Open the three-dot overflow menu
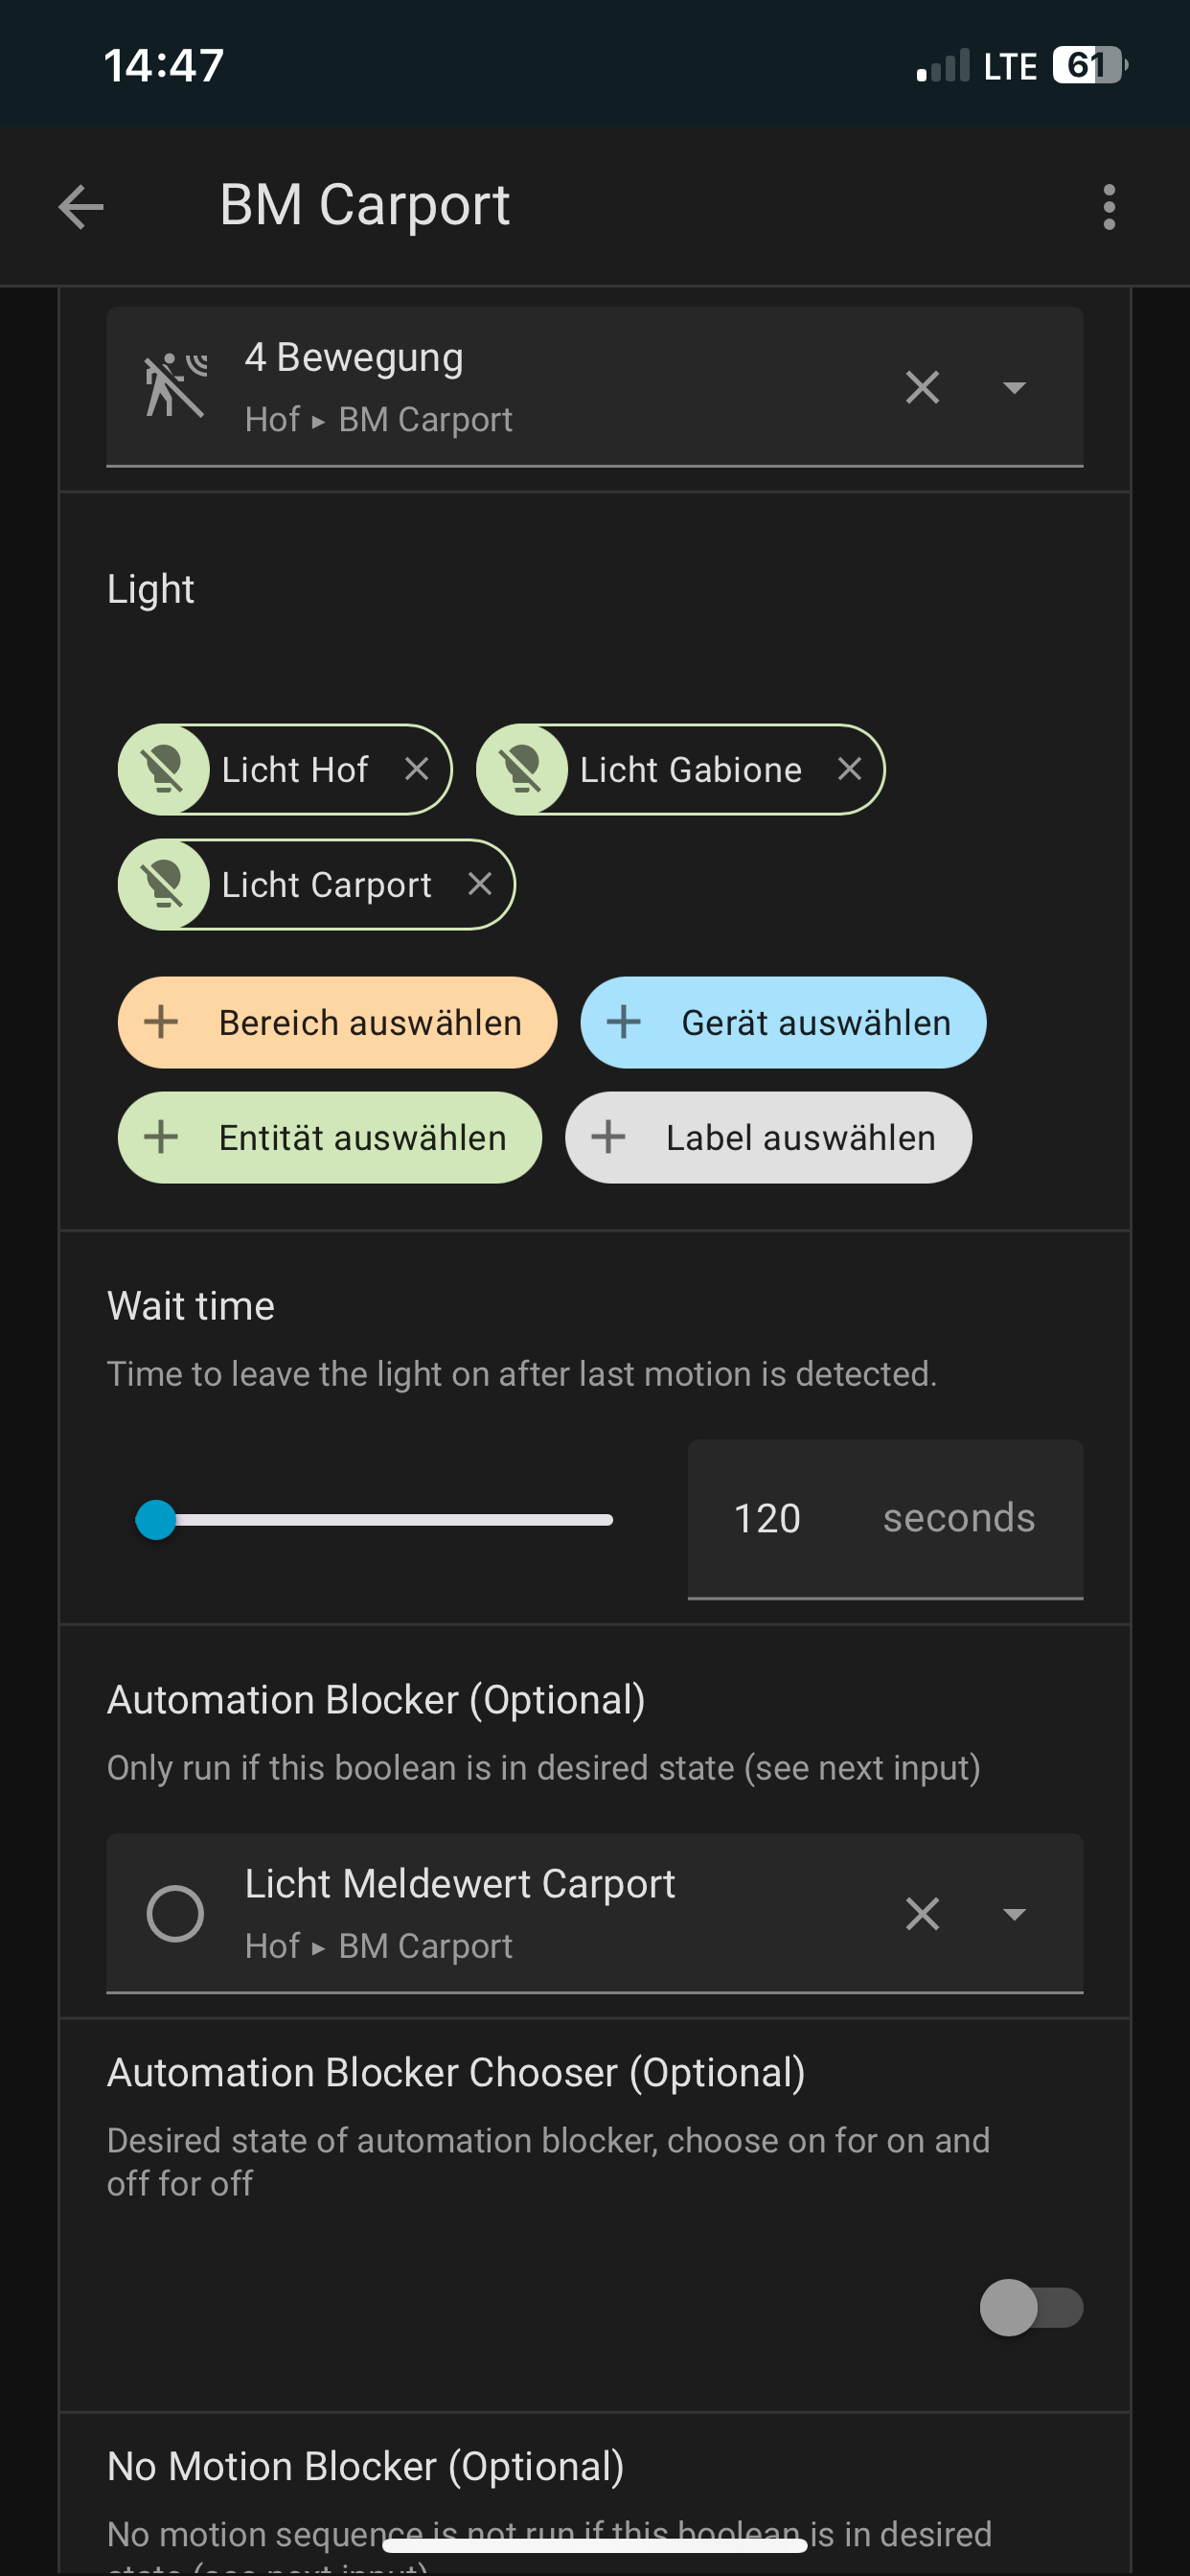This screenshot has width=1190, height=2576. 1108,207
